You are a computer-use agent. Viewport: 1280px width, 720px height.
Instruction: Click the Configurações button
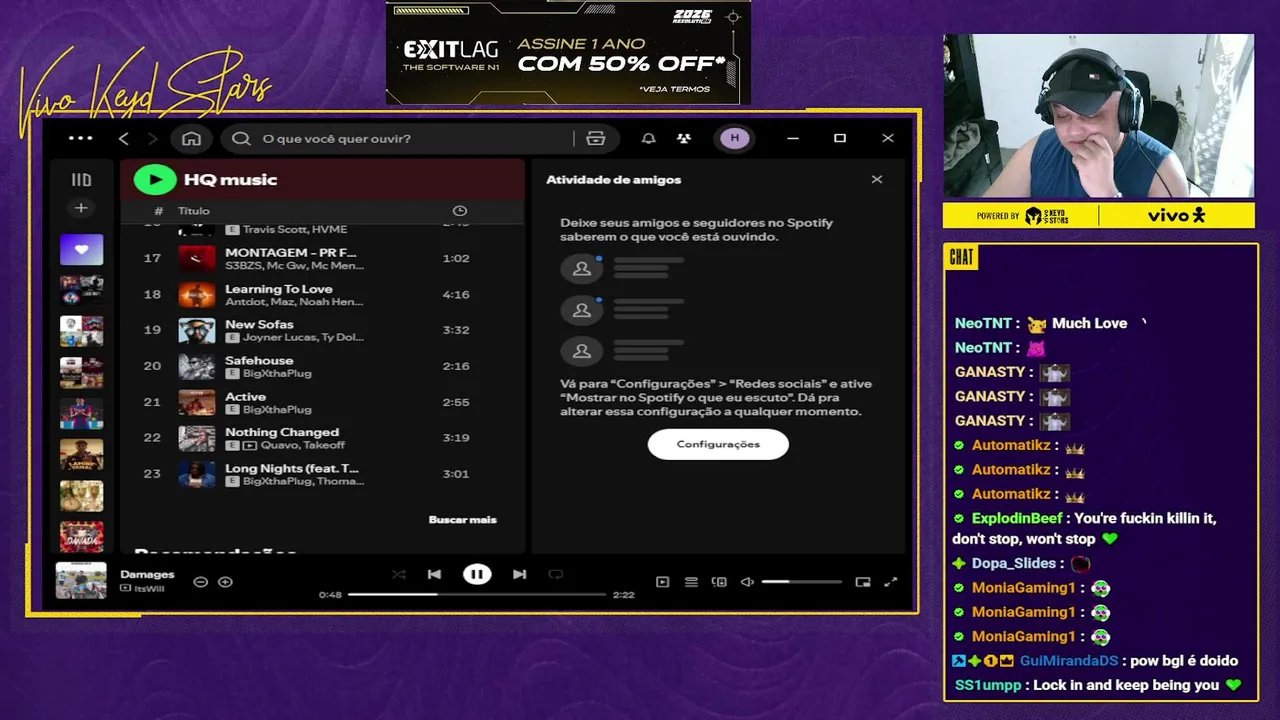click(718, 444)
